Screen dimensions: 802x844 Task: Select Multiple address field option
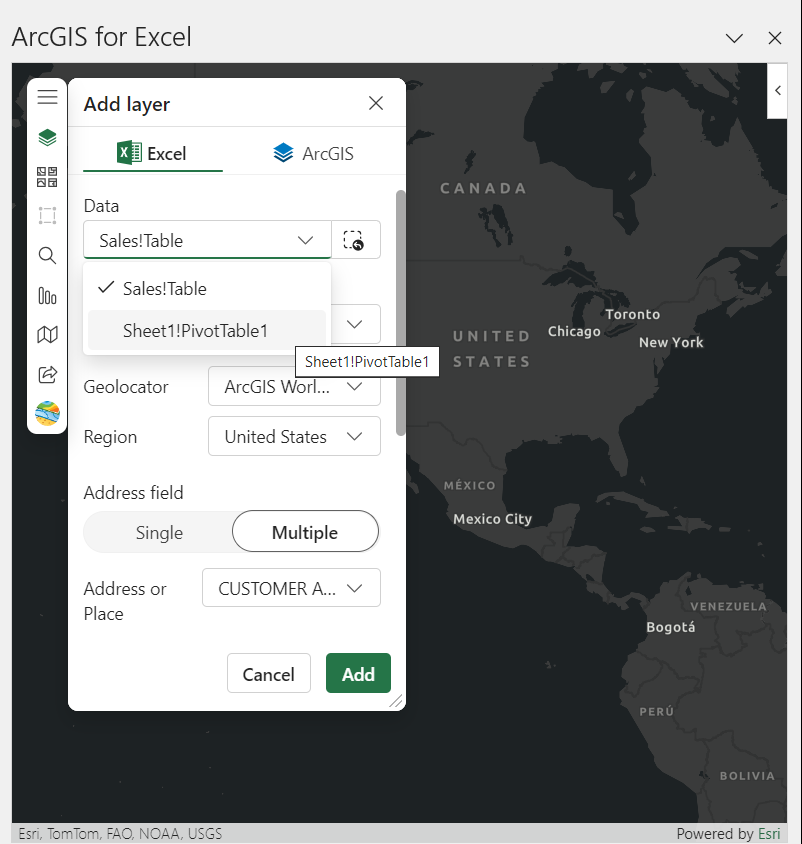305,532
